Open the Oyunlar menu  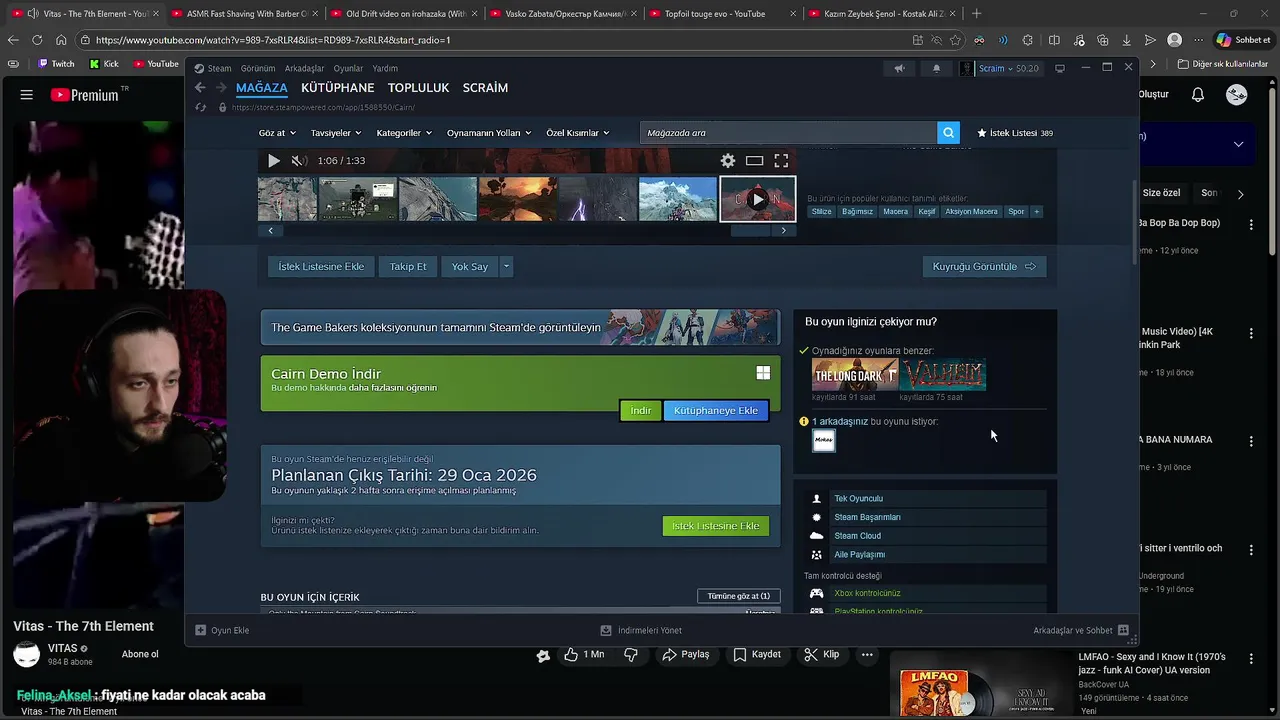[x=348, y=68]
